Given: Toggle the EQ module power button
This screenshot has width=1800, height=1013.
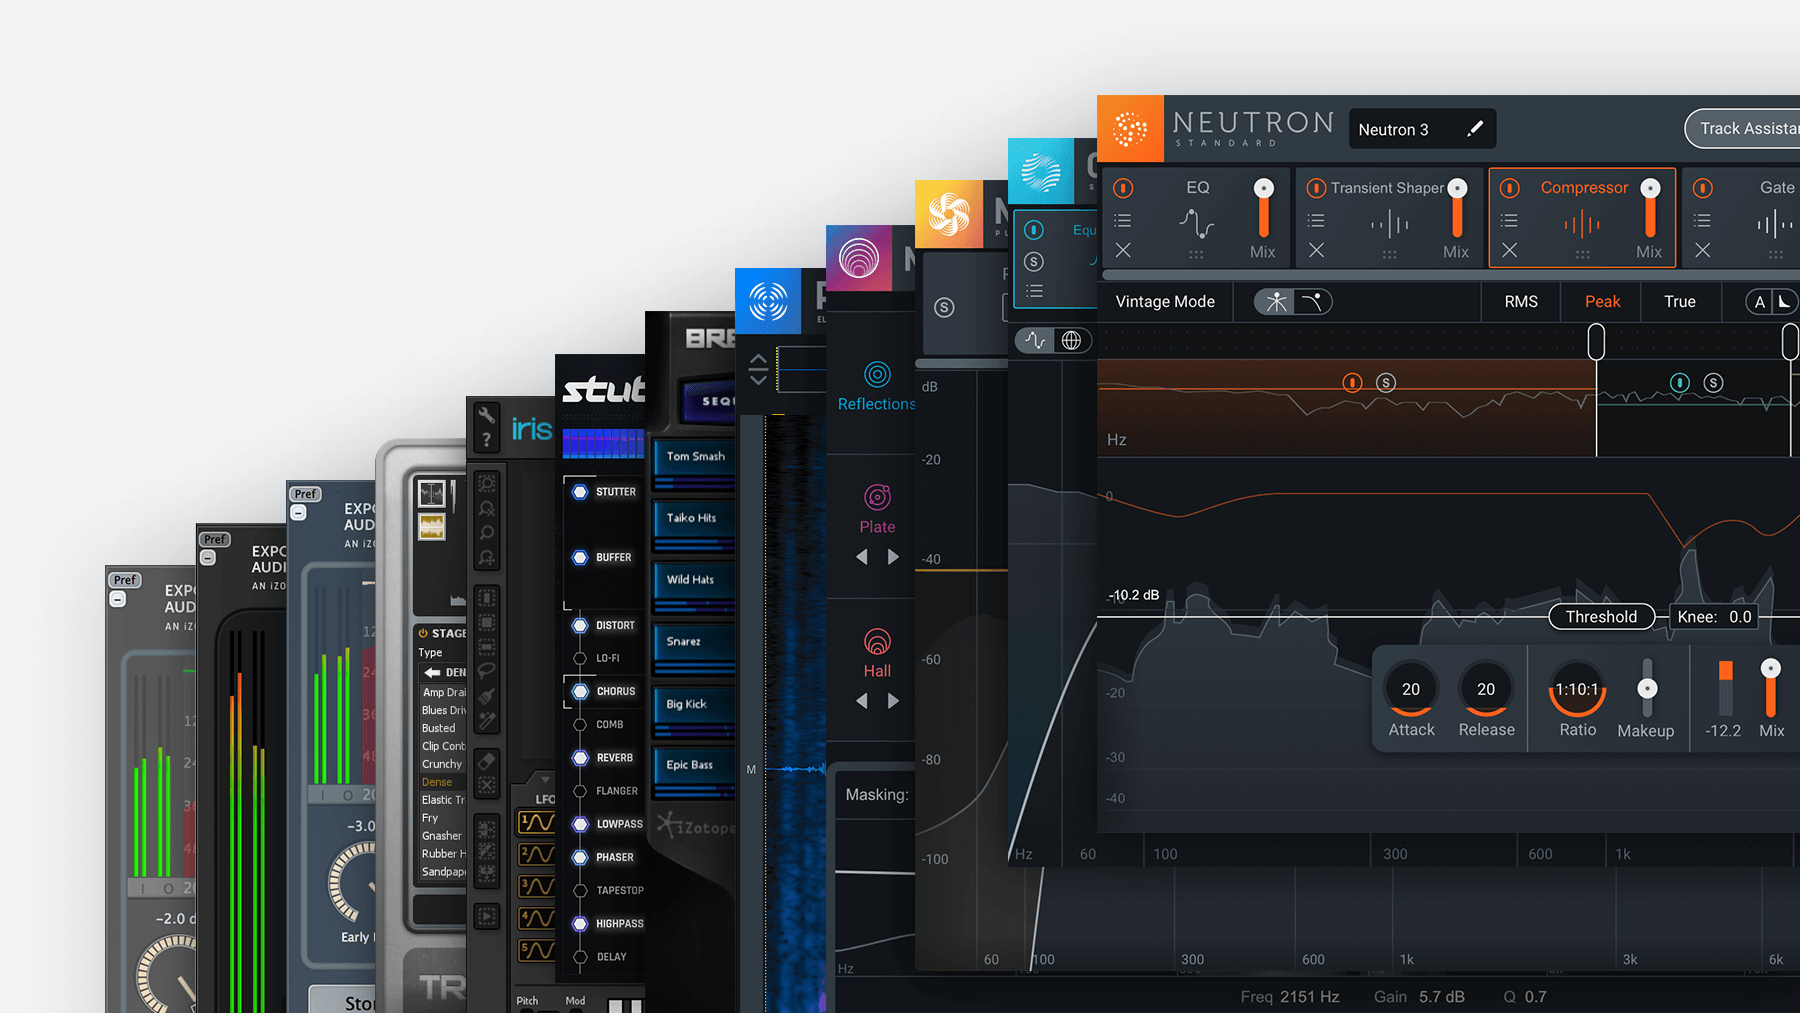Looking at the screenshot, I should 1123,188.
